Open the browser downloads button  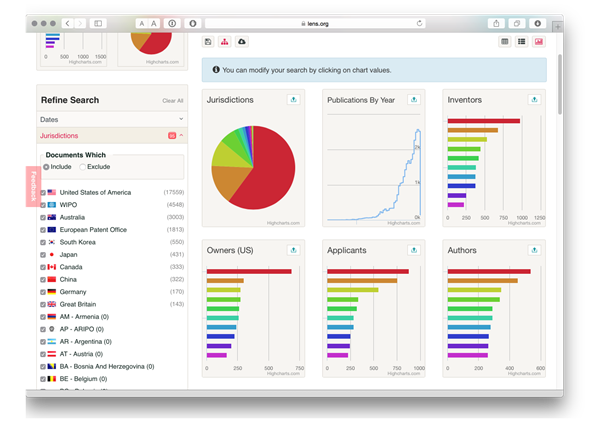[538, 23]
